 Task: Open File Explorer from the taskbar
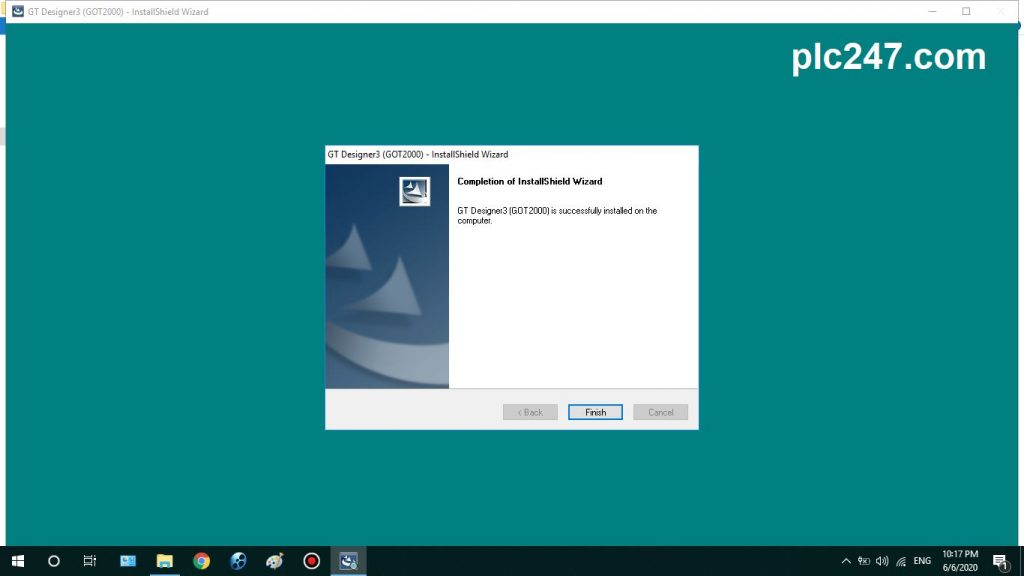click(x=165, y=561)
